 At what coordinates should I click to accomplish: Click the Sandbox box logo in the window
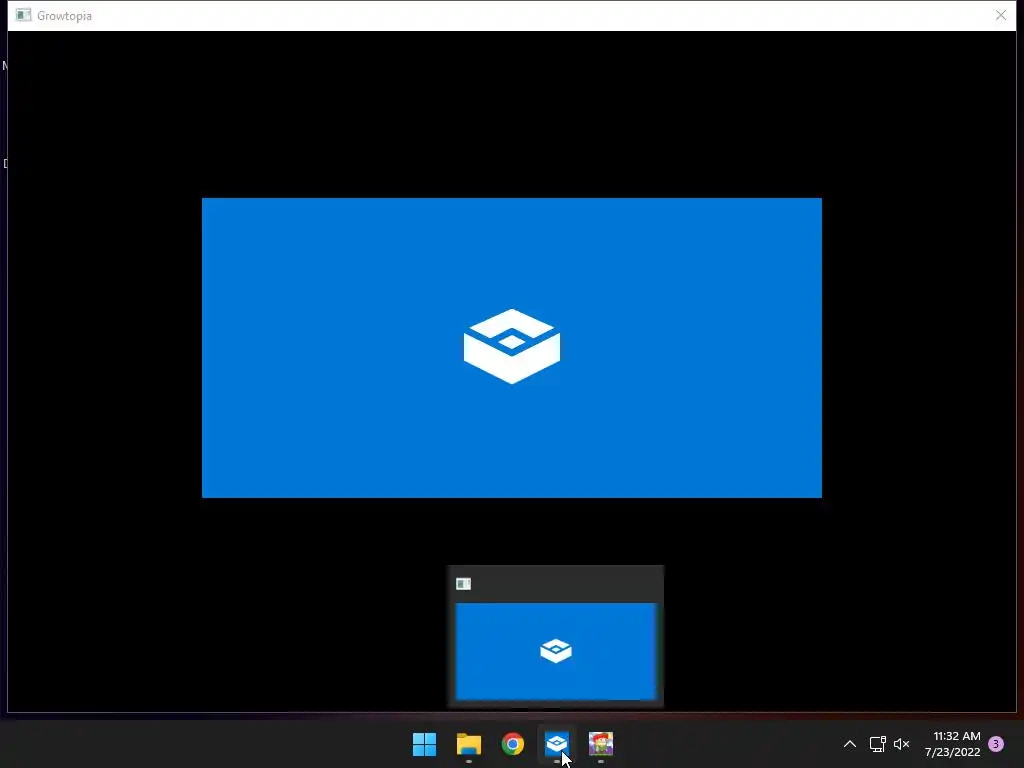coord(512,346)
